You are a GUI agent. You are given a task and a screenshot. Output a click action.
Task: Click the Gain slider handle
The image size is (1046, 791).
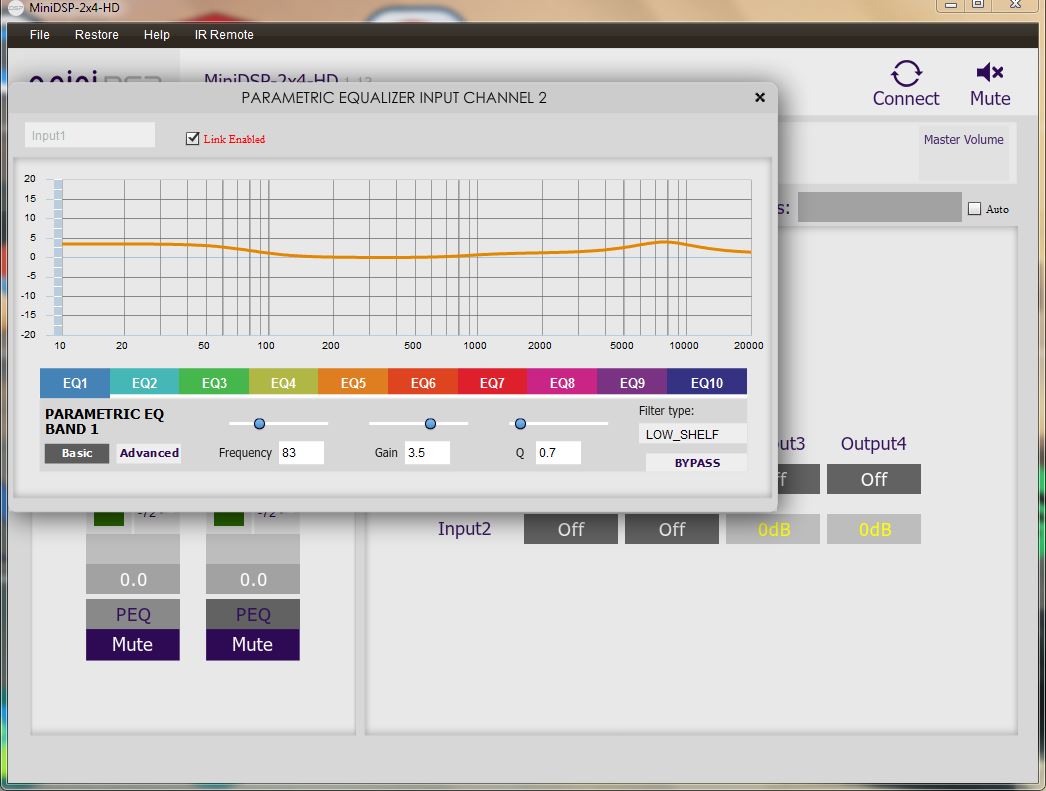430,424
